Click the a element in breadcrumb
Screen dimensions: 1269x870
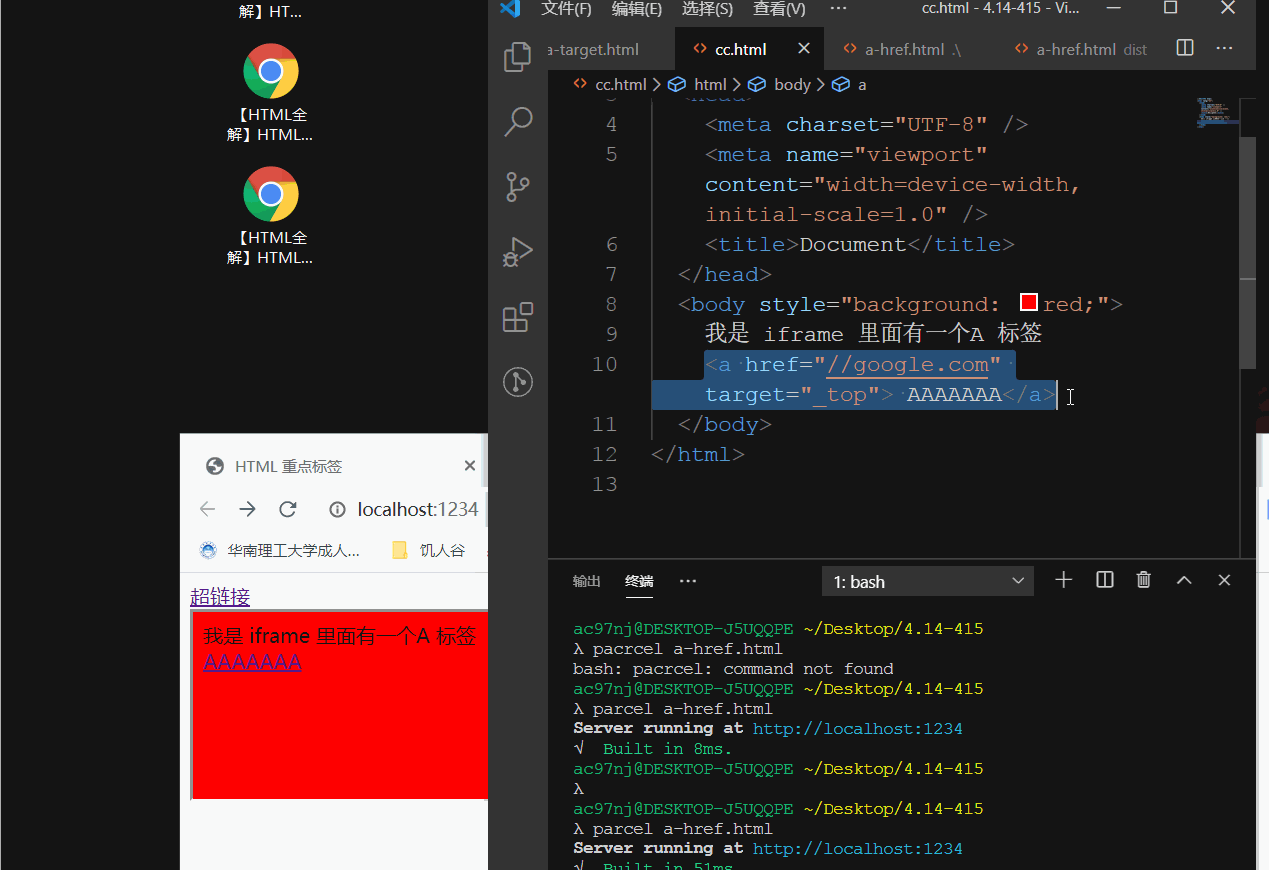[862, 84]
